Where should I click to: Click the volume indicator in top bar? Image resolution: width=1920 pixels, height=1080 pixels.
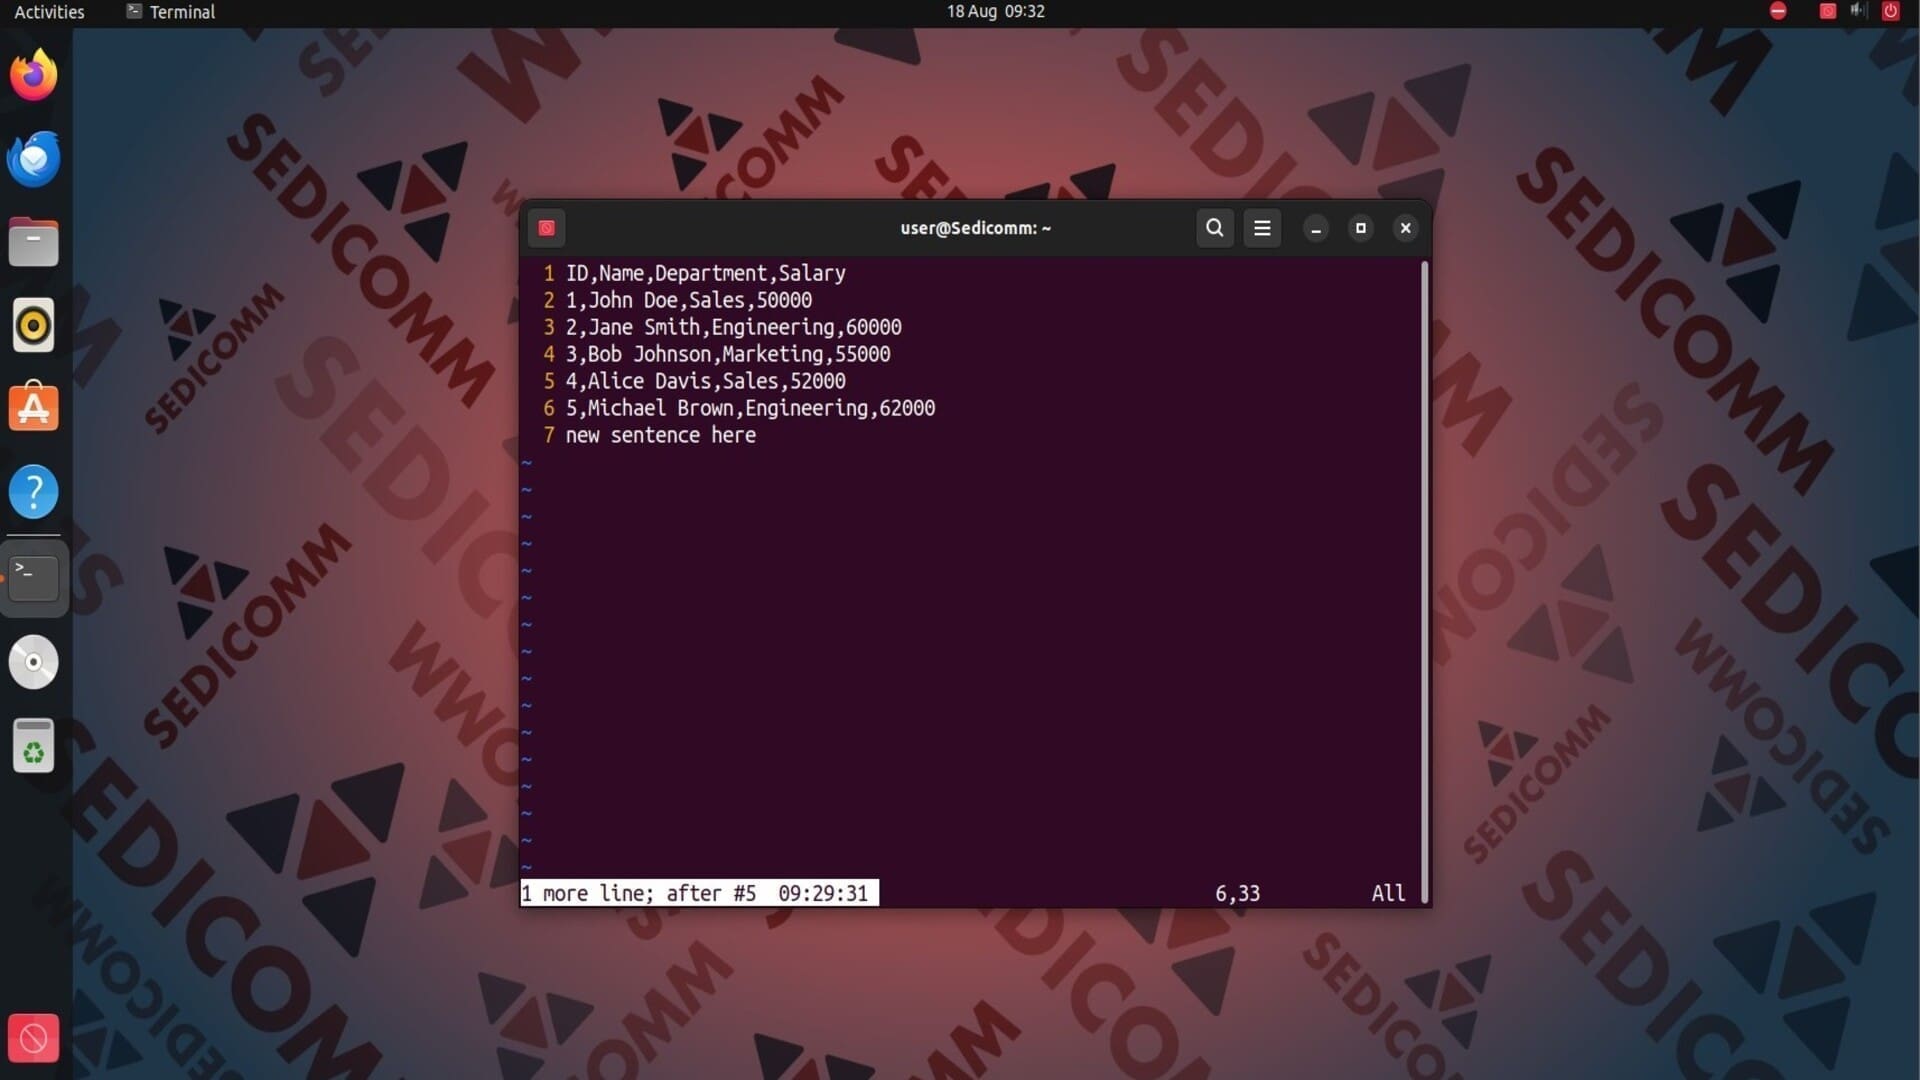[1858, 11]
